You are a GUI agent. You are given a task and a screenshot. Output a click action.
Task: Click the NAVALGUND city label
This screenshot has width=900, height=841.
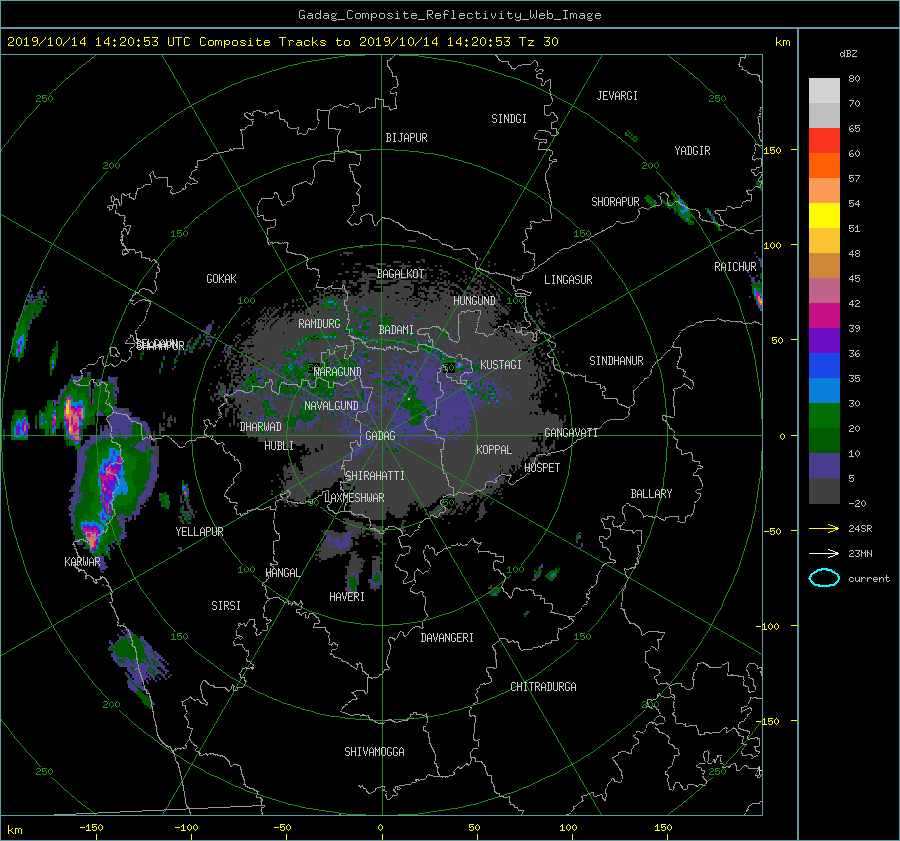click(331, 406)
